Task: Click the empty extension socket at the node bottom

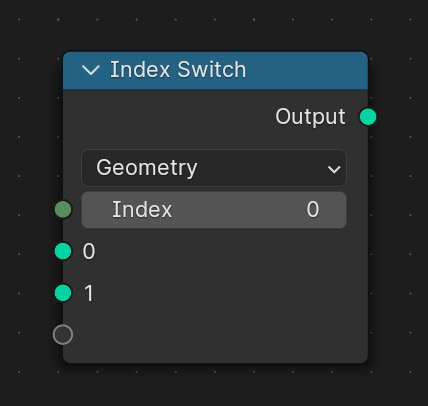Action: click(x=63, y=335)
